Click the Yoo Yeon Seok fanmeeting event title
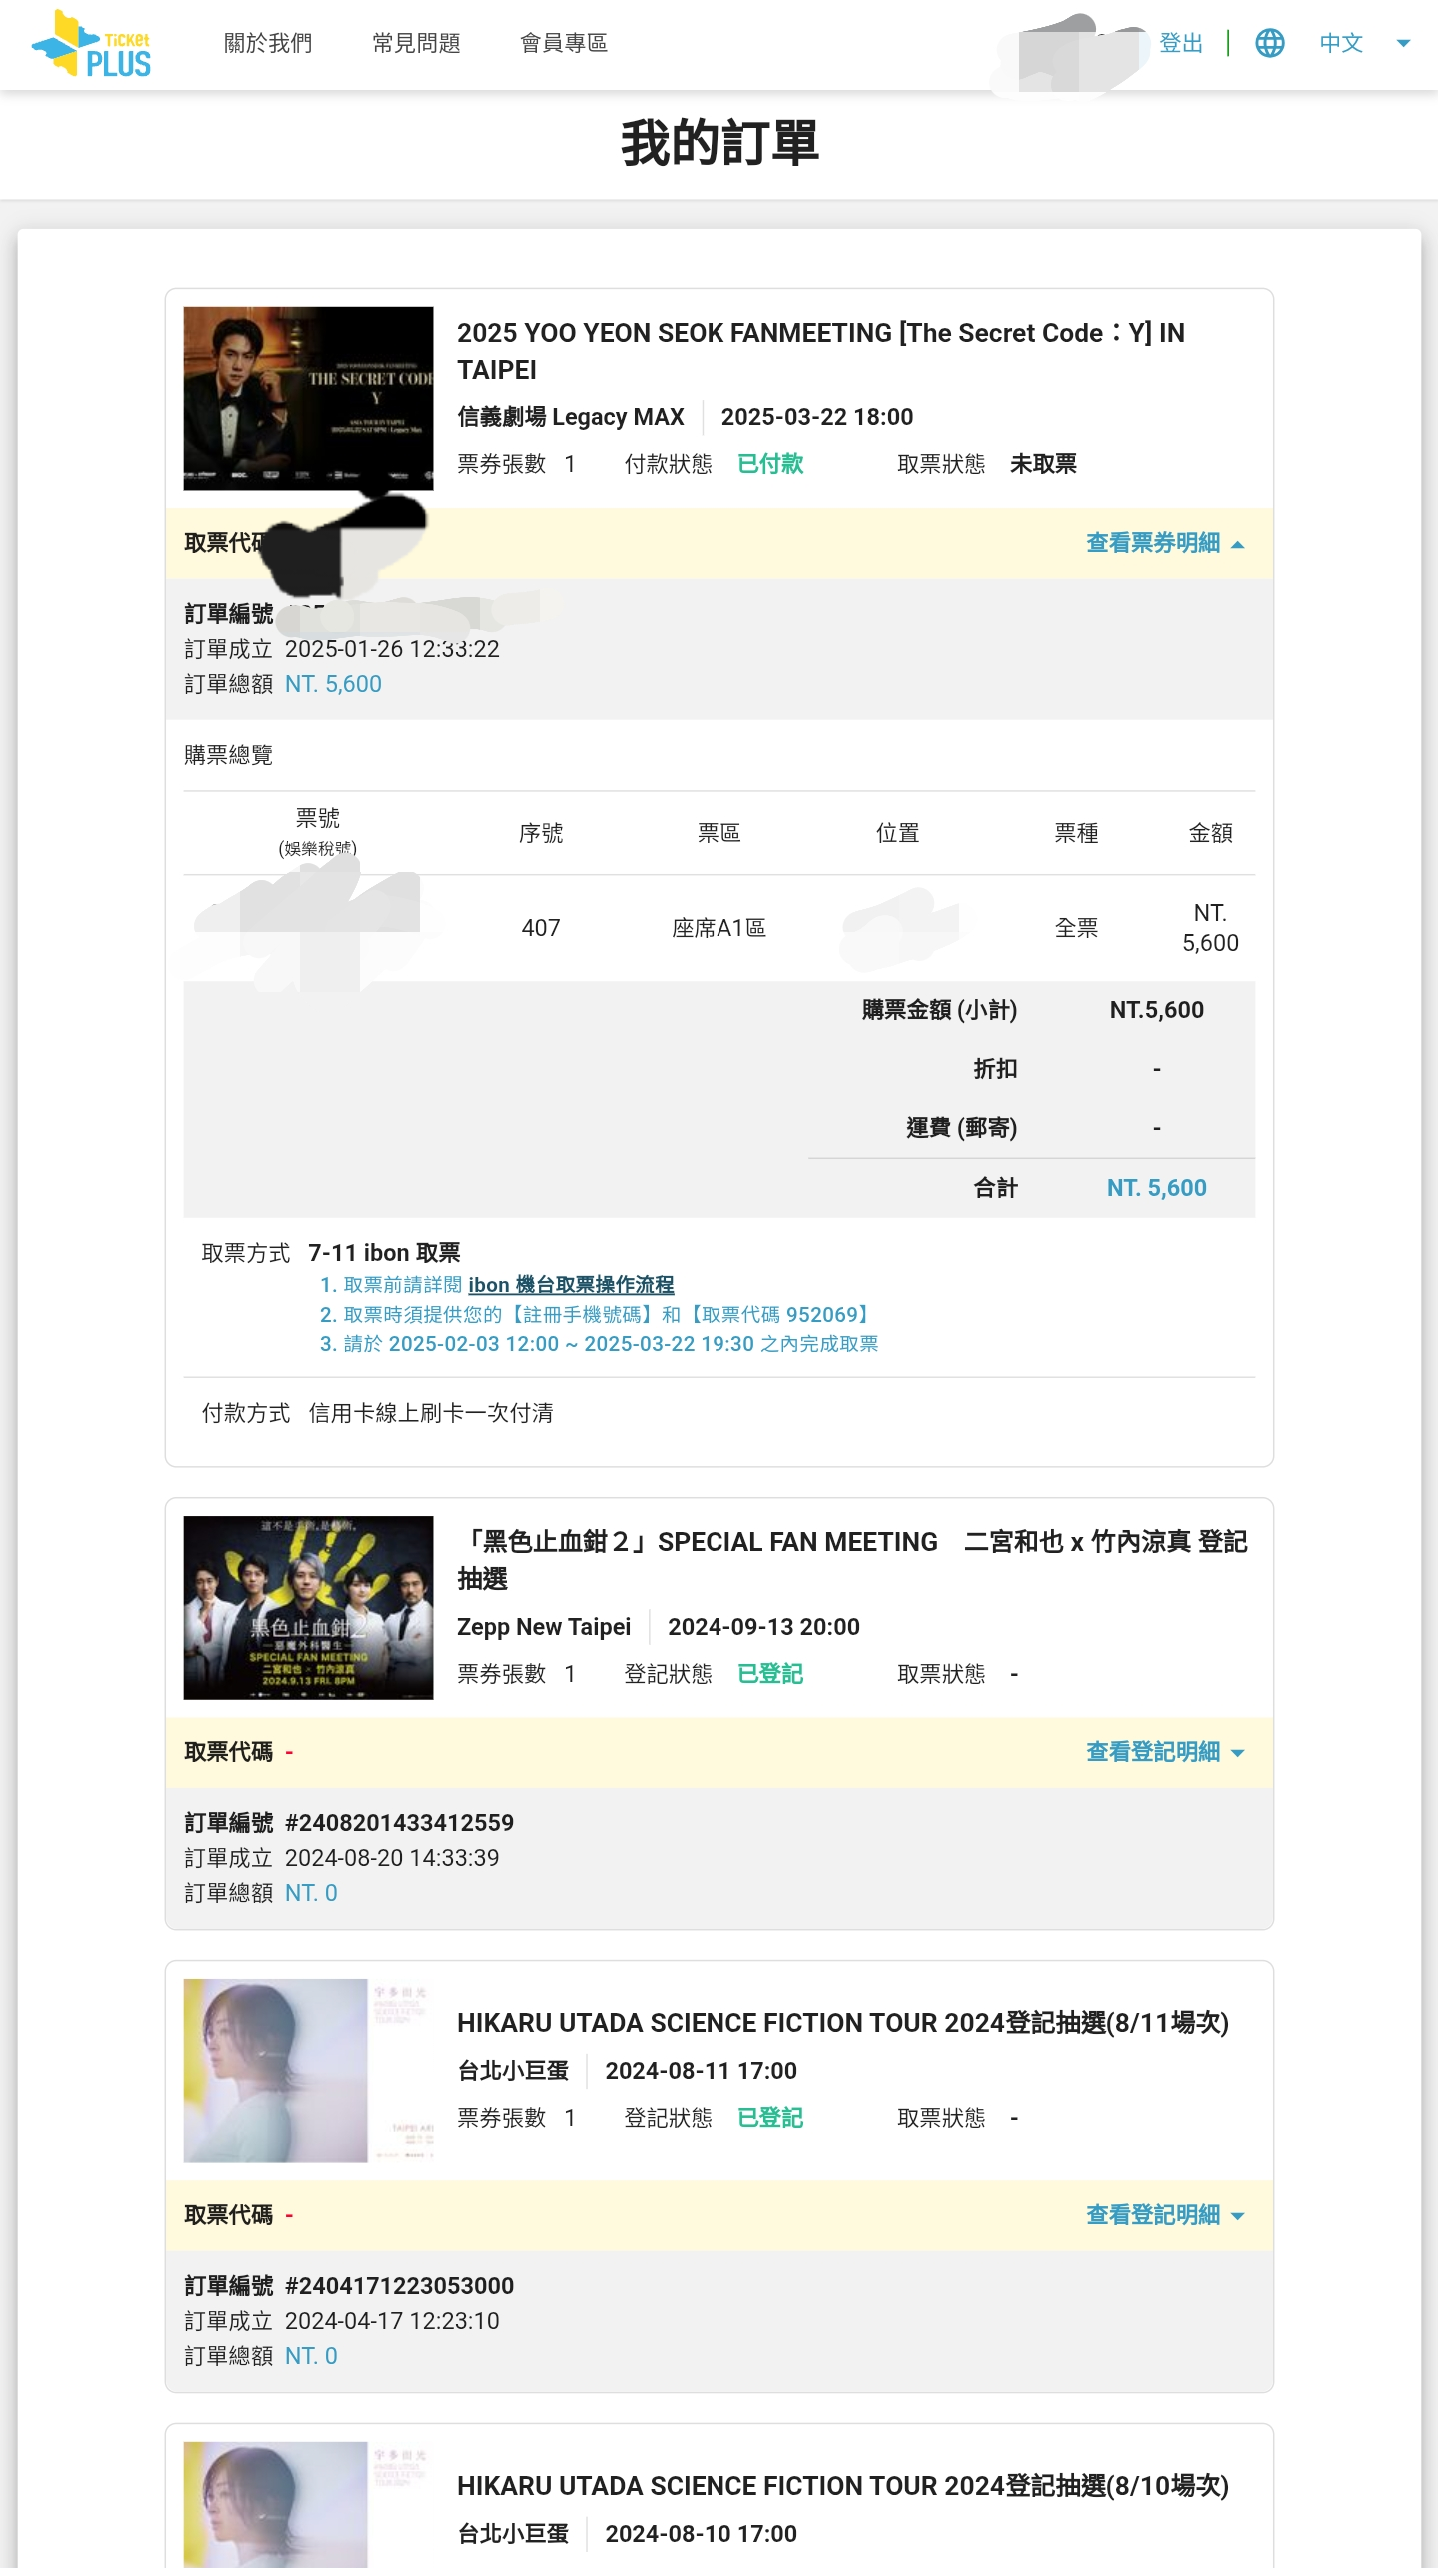1438x2568 pixels. [x=821, y=351]
